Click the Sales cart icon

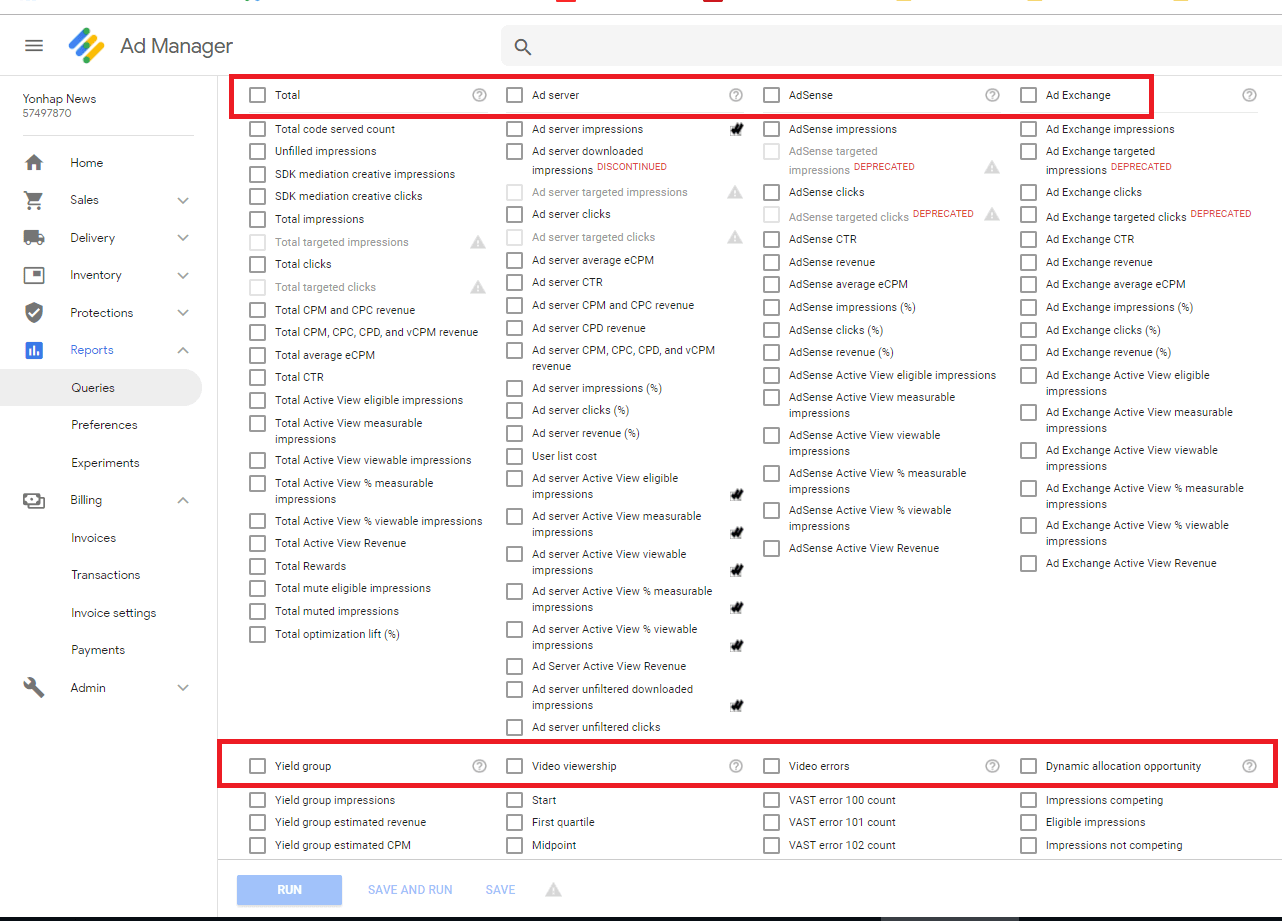pos(34,200)
